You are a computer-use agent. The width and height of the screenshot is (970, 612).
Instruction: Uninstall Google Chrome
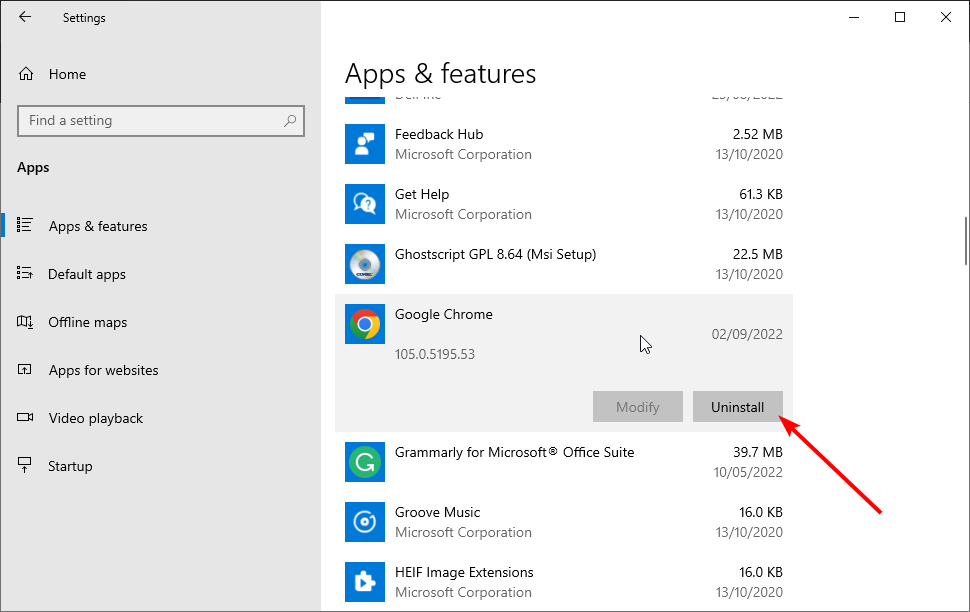pyautogui.click(x=737, y=407)
